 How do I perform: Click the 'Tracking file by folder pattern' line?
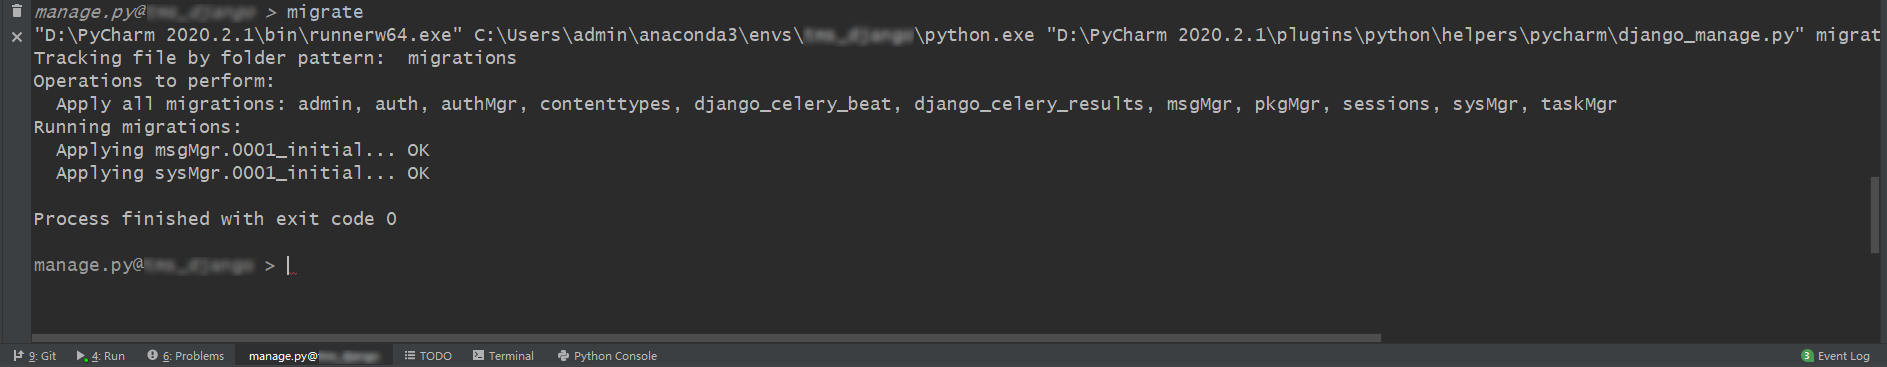(275, 58)
